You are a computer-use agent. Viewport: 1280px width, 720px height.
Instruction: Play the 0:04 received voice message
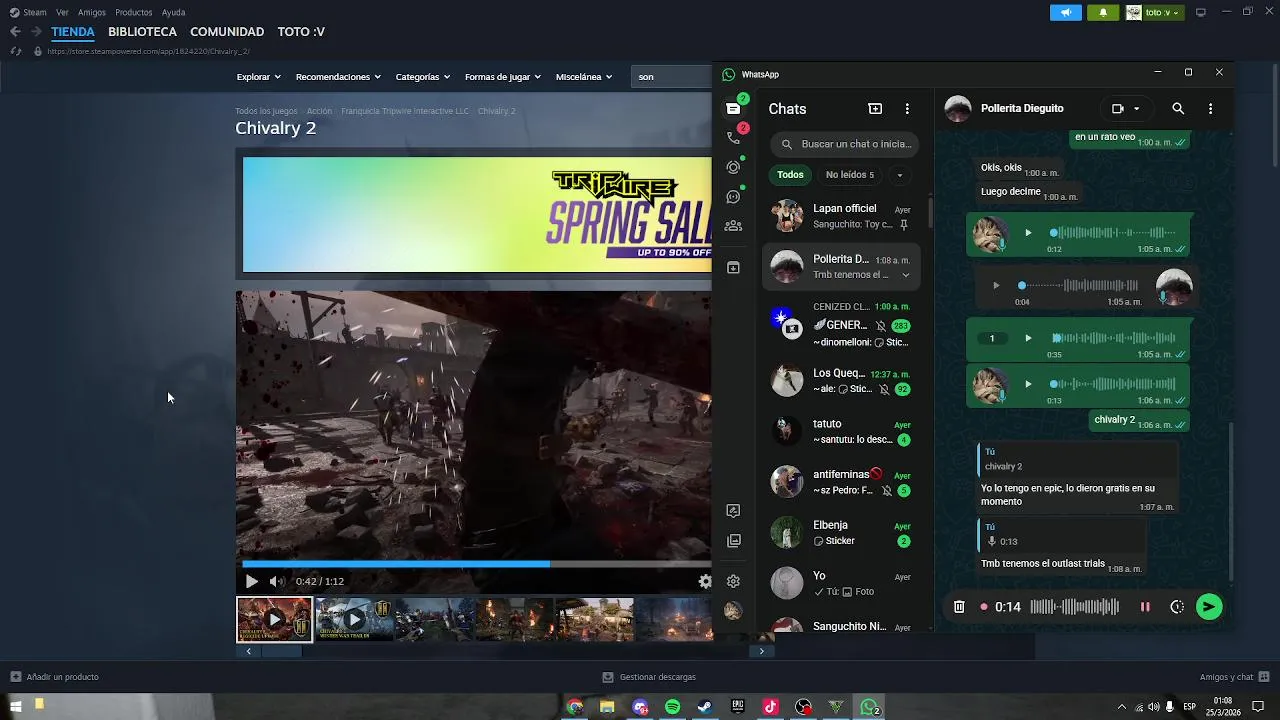pos(996,285)
